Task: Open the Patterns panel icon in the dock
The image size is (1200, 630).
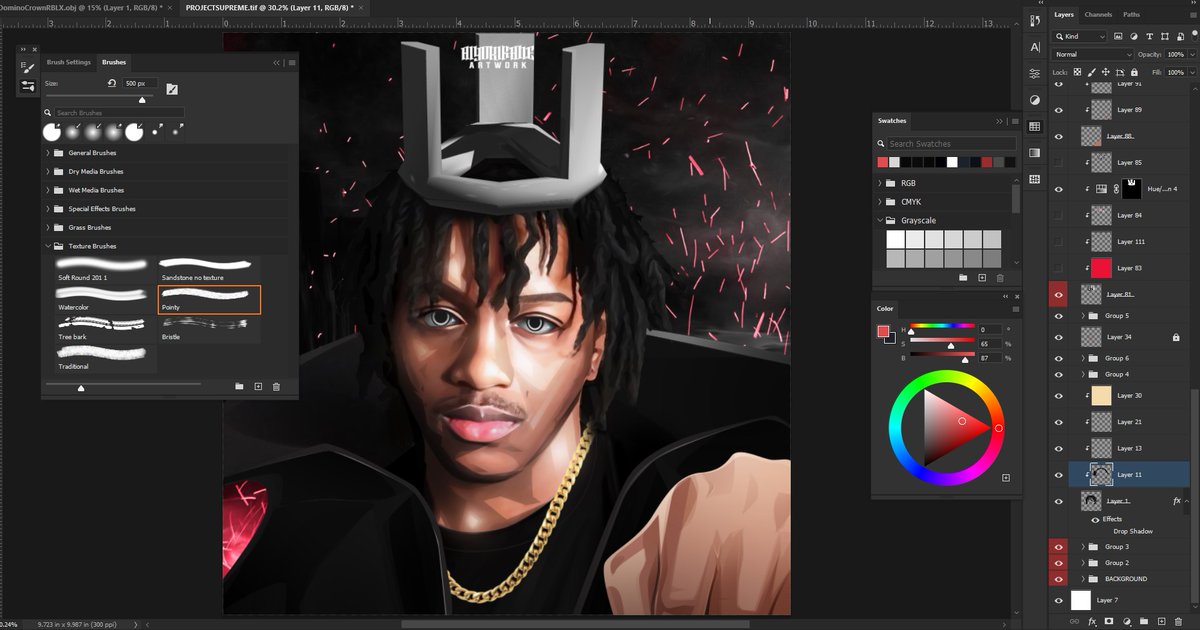Action: (x=1034, y=179)
